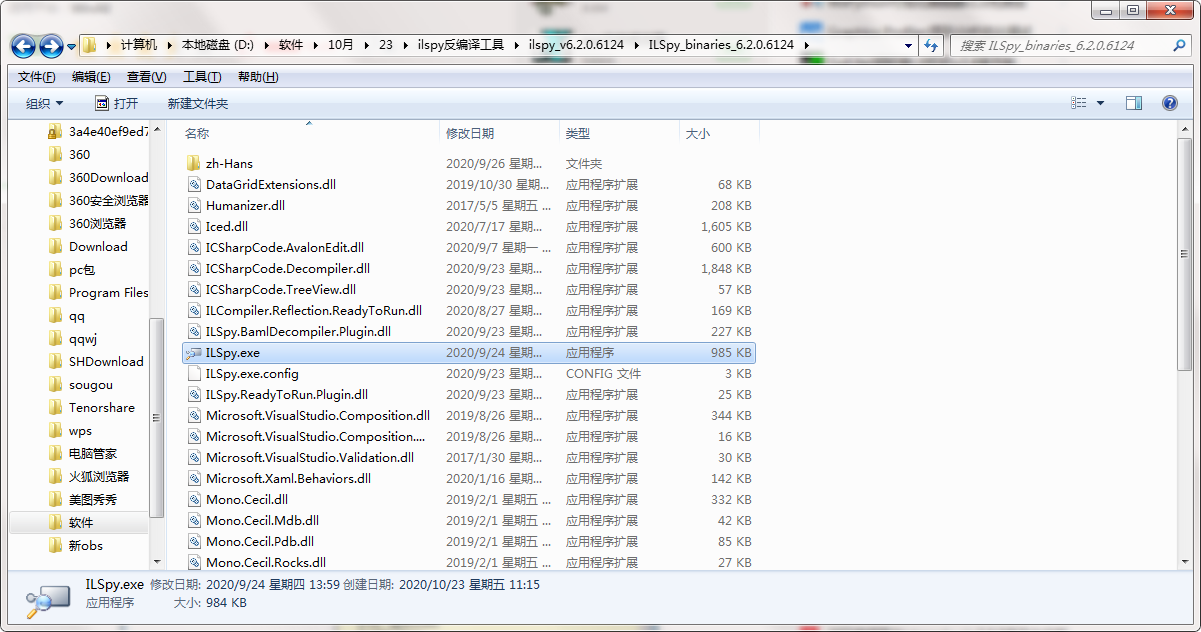
Task: Open the help question mark icon
Action: tap(1170, 103)
